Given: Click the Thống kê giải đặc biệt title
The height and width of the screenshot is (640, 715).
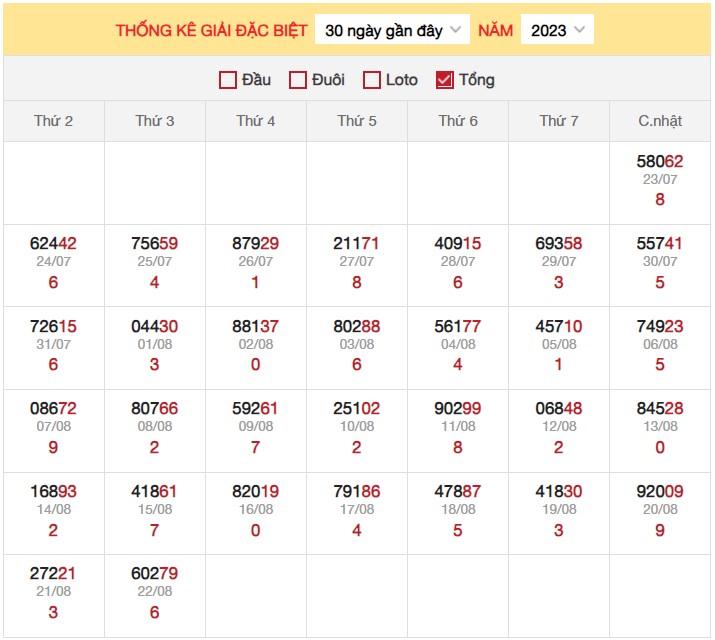Looking at the screenshot, I should point(212,30).
